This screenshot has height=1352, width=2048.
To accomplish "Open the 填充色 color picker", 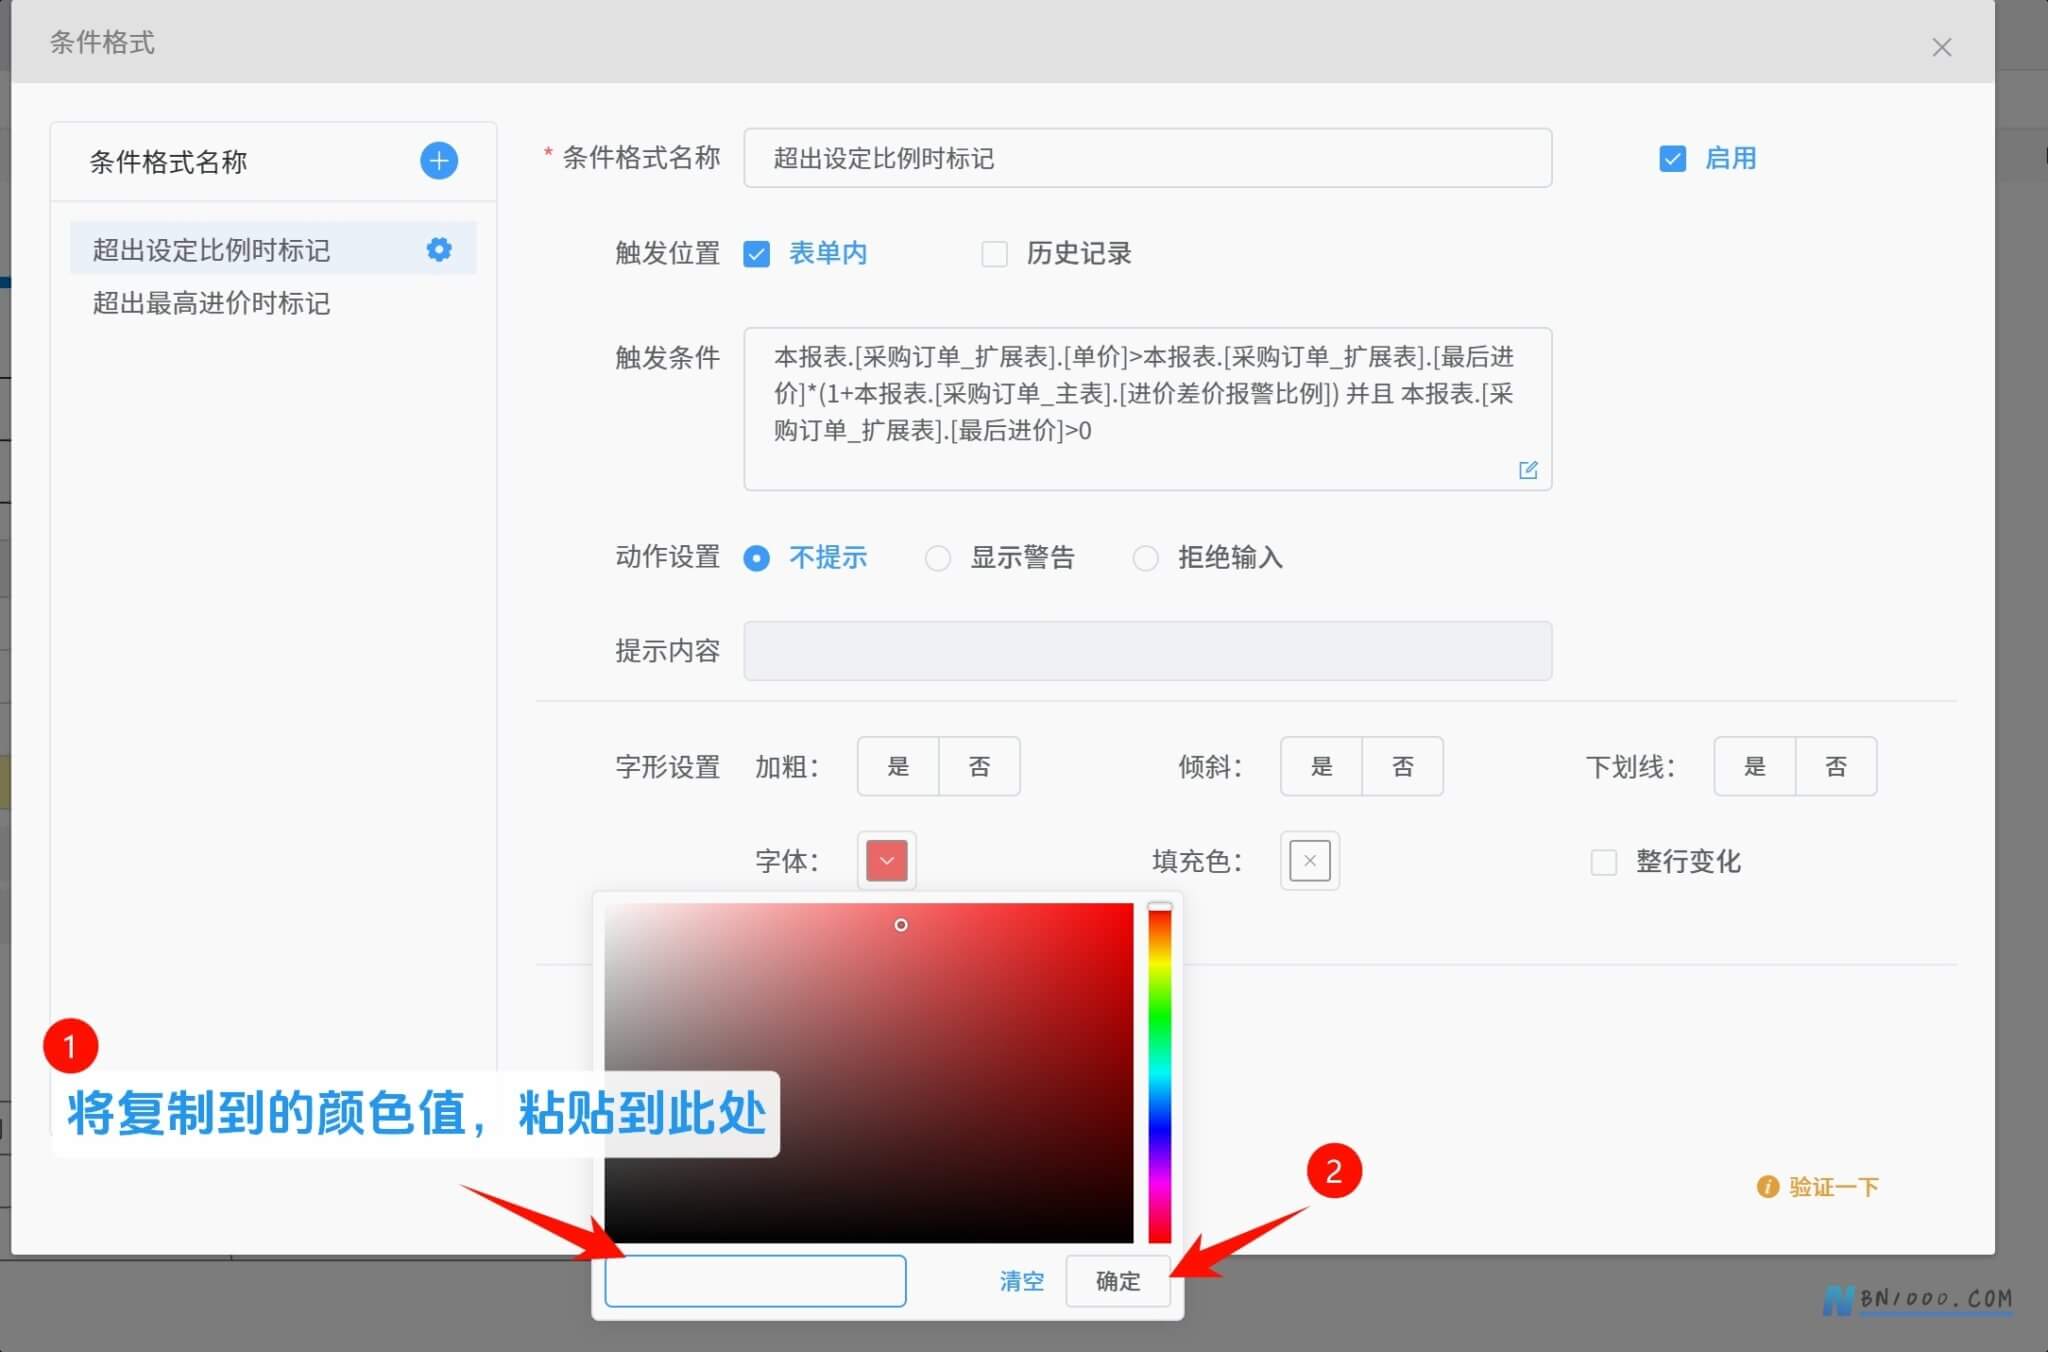I will tap(1309, 860).
